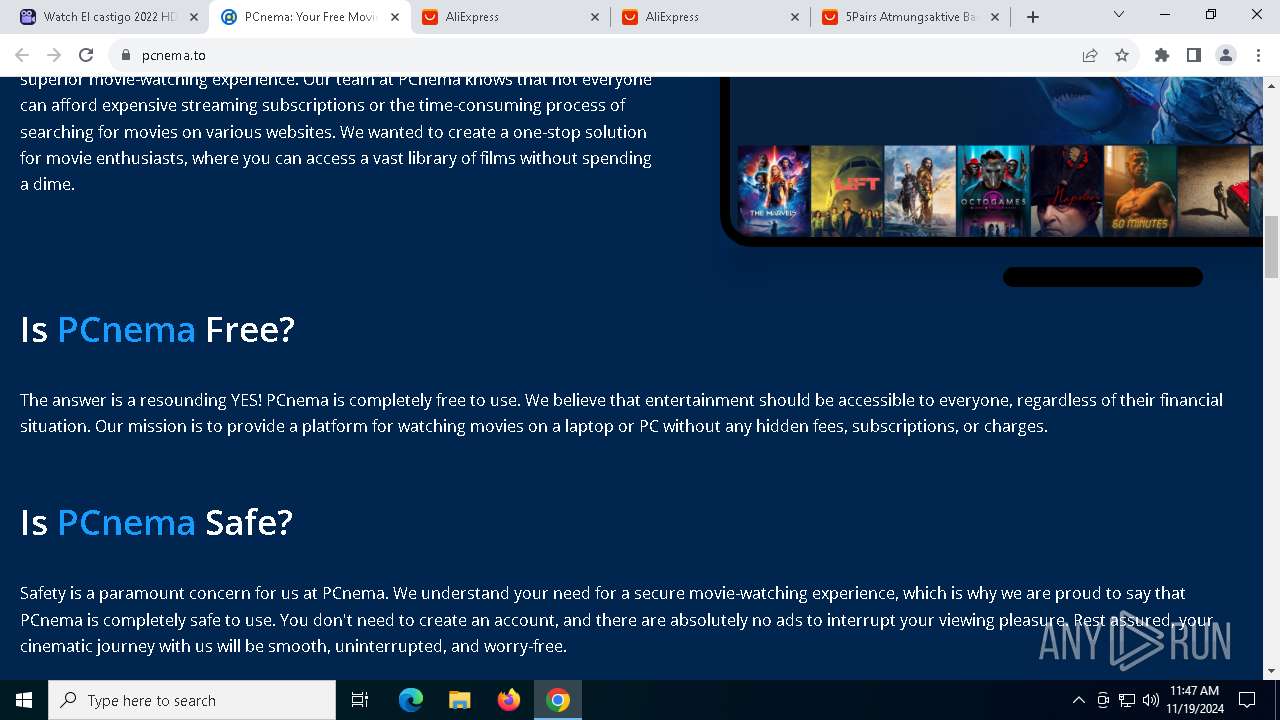Screen dimensions: 1280x720
Task: Click the Octogames movie poster
Action: (x=993, y=191)
